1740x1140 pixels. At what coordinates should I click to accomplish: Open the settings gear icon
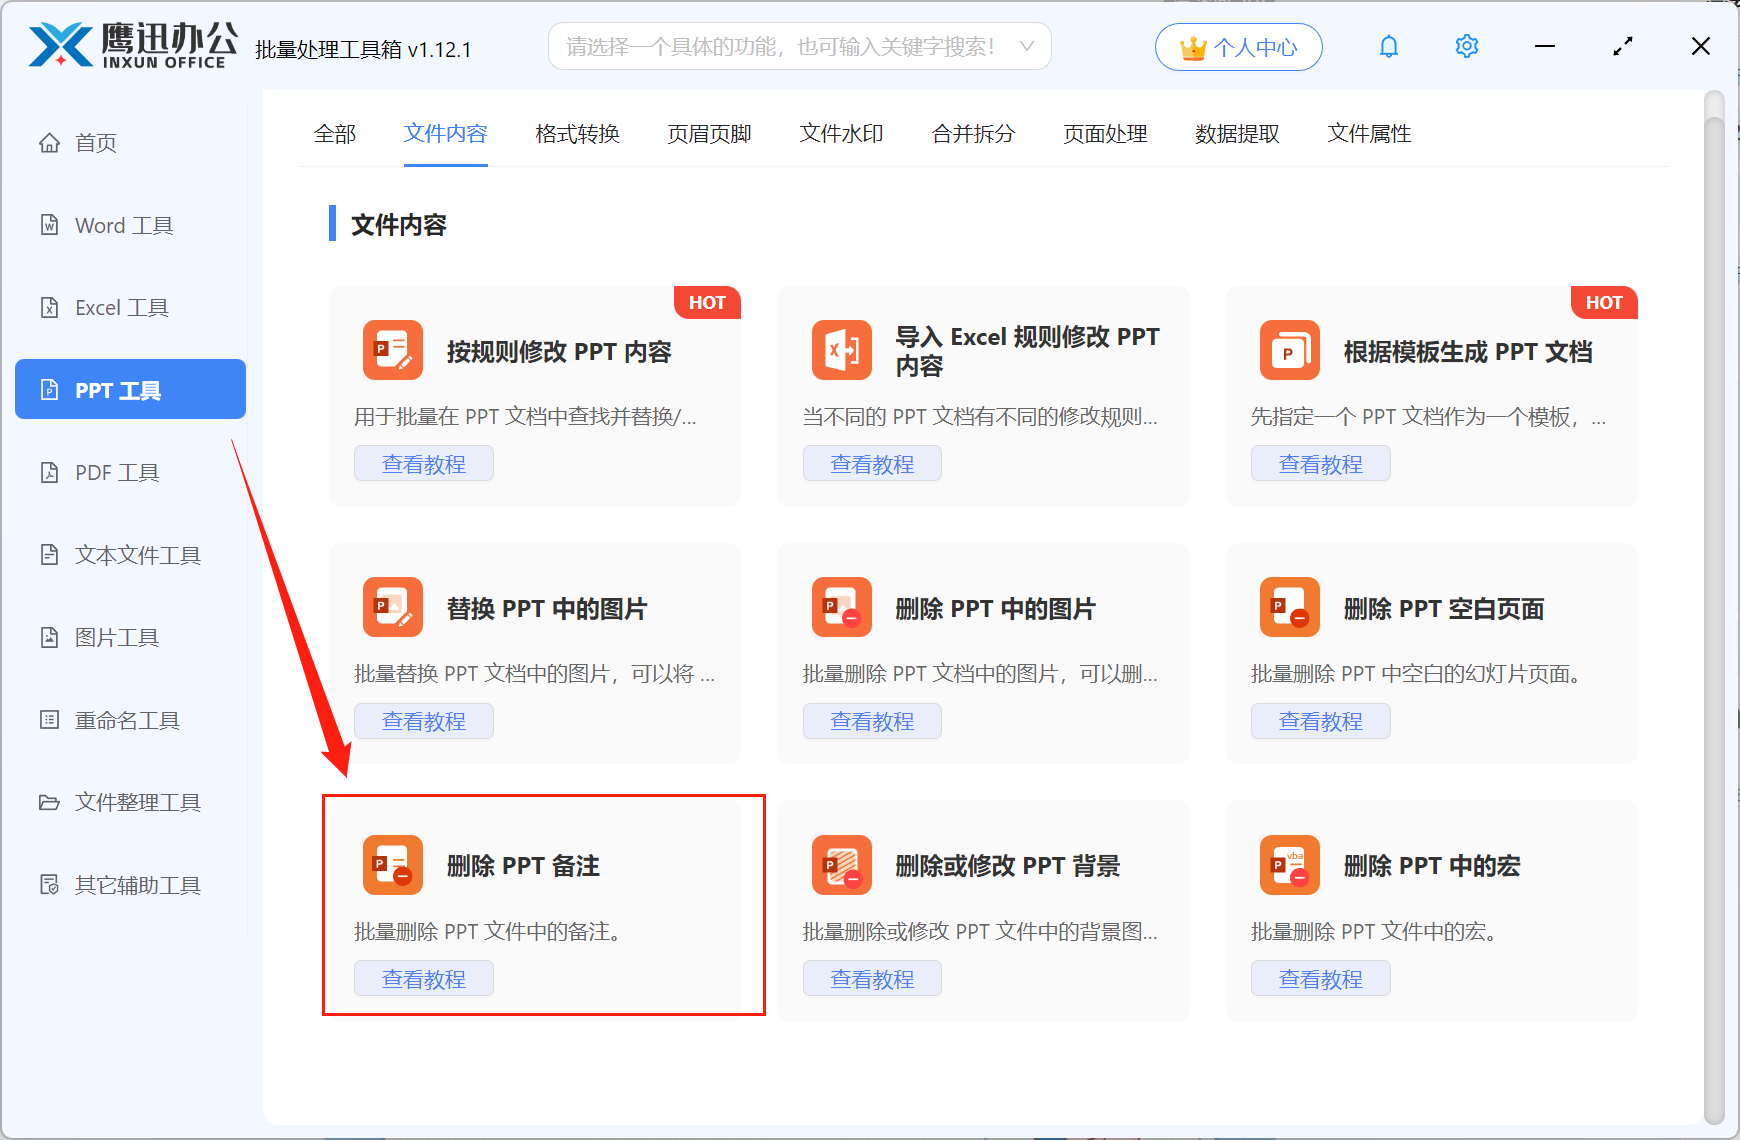[1466, 46]
